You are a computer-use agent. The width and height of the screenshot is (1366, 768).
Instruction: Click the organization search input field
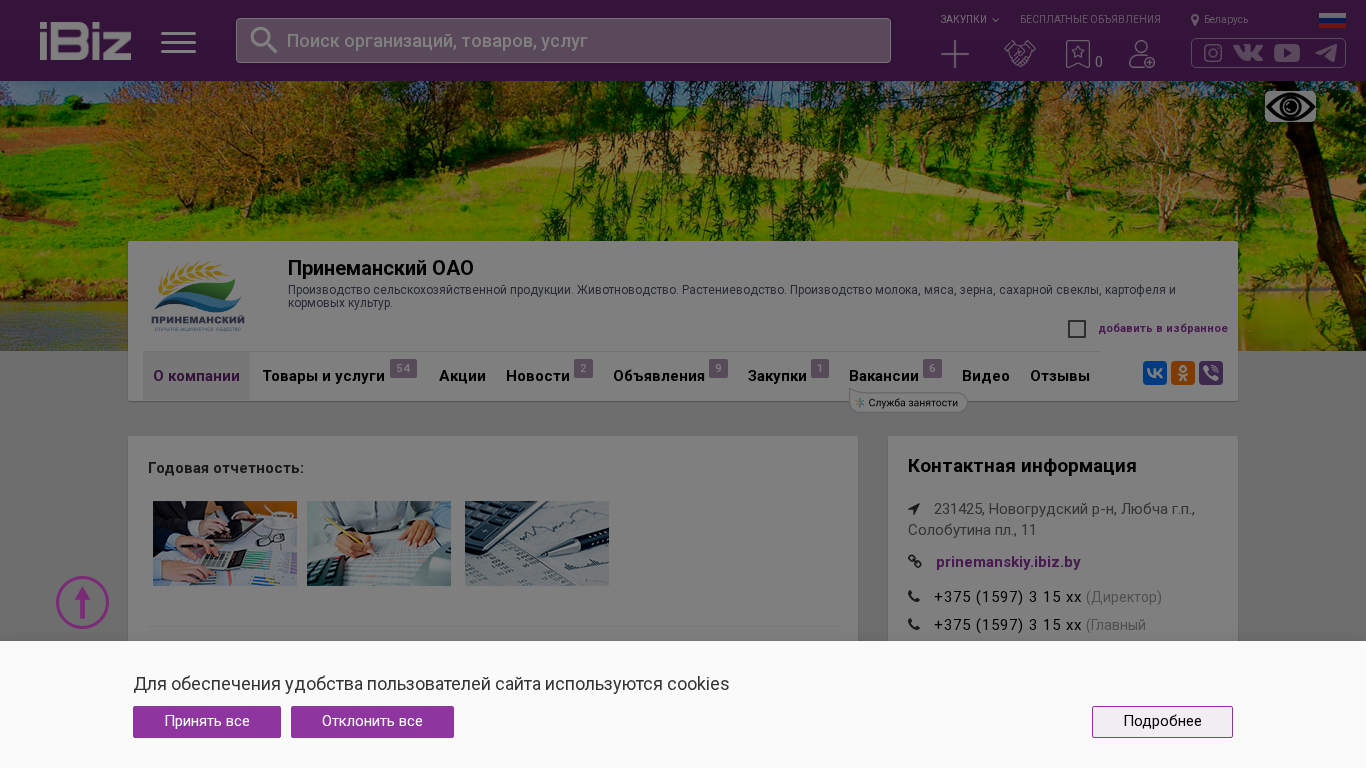(563, 41)
